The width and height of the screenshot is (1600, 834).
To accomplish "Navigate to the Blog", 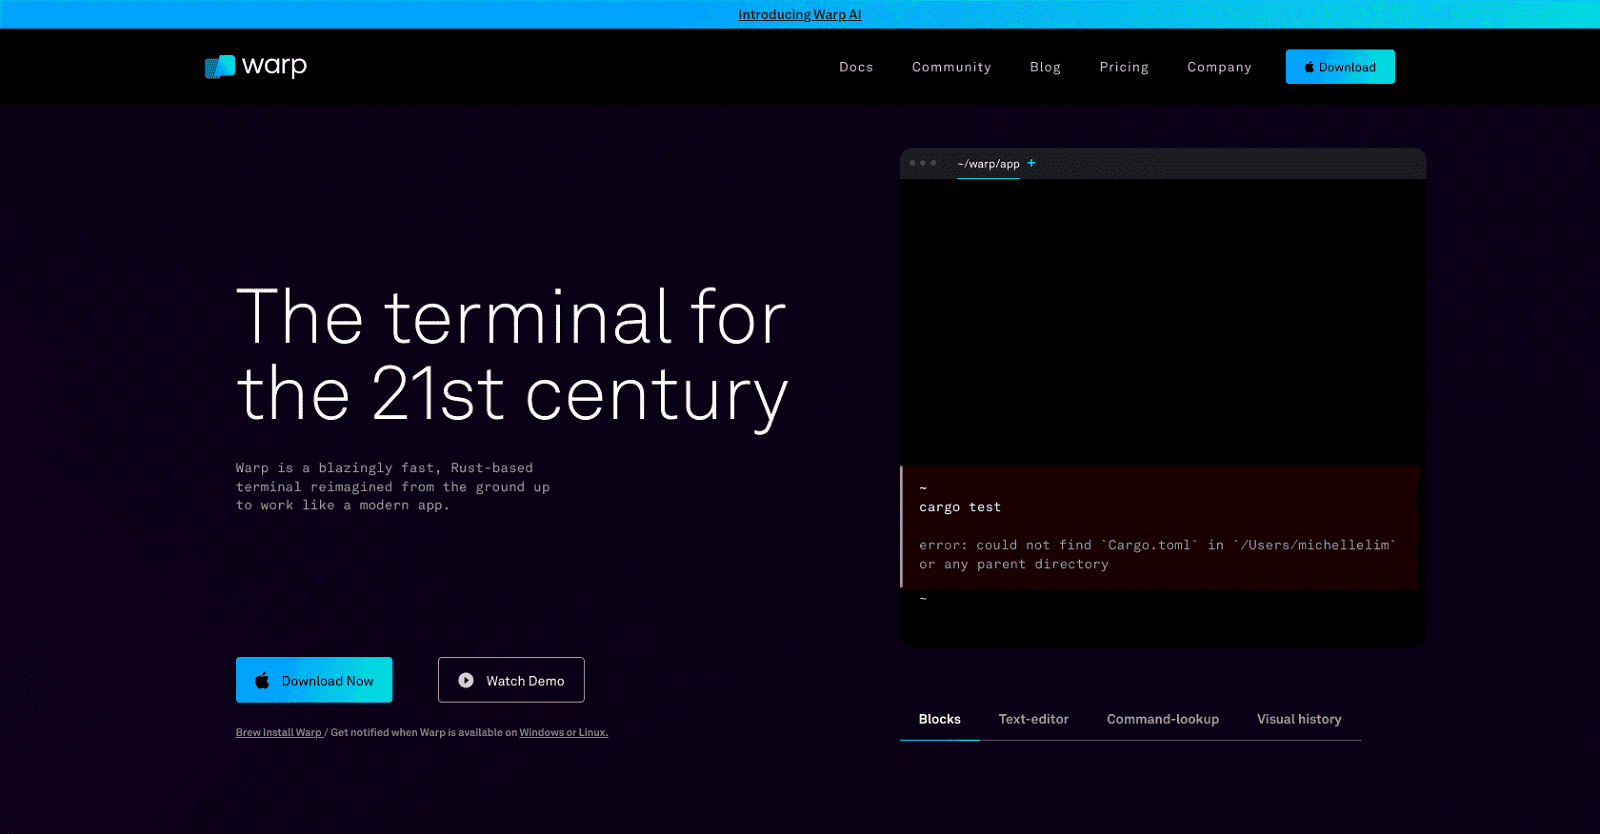I will point(1045,67).
